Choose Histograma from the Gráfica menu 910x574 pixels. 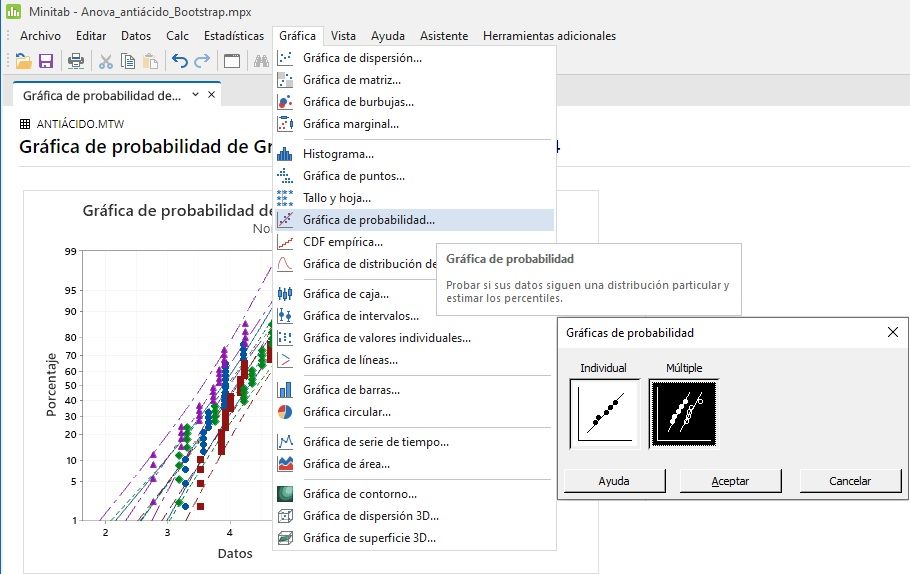coord(338,154)
